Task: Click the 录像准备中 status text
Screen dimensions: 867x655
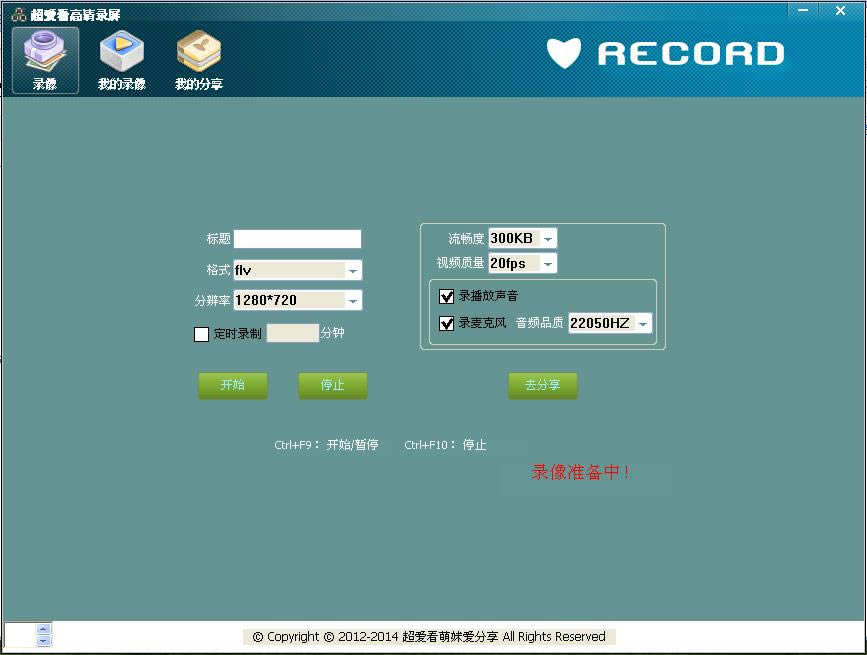Action: pos(580,472)
